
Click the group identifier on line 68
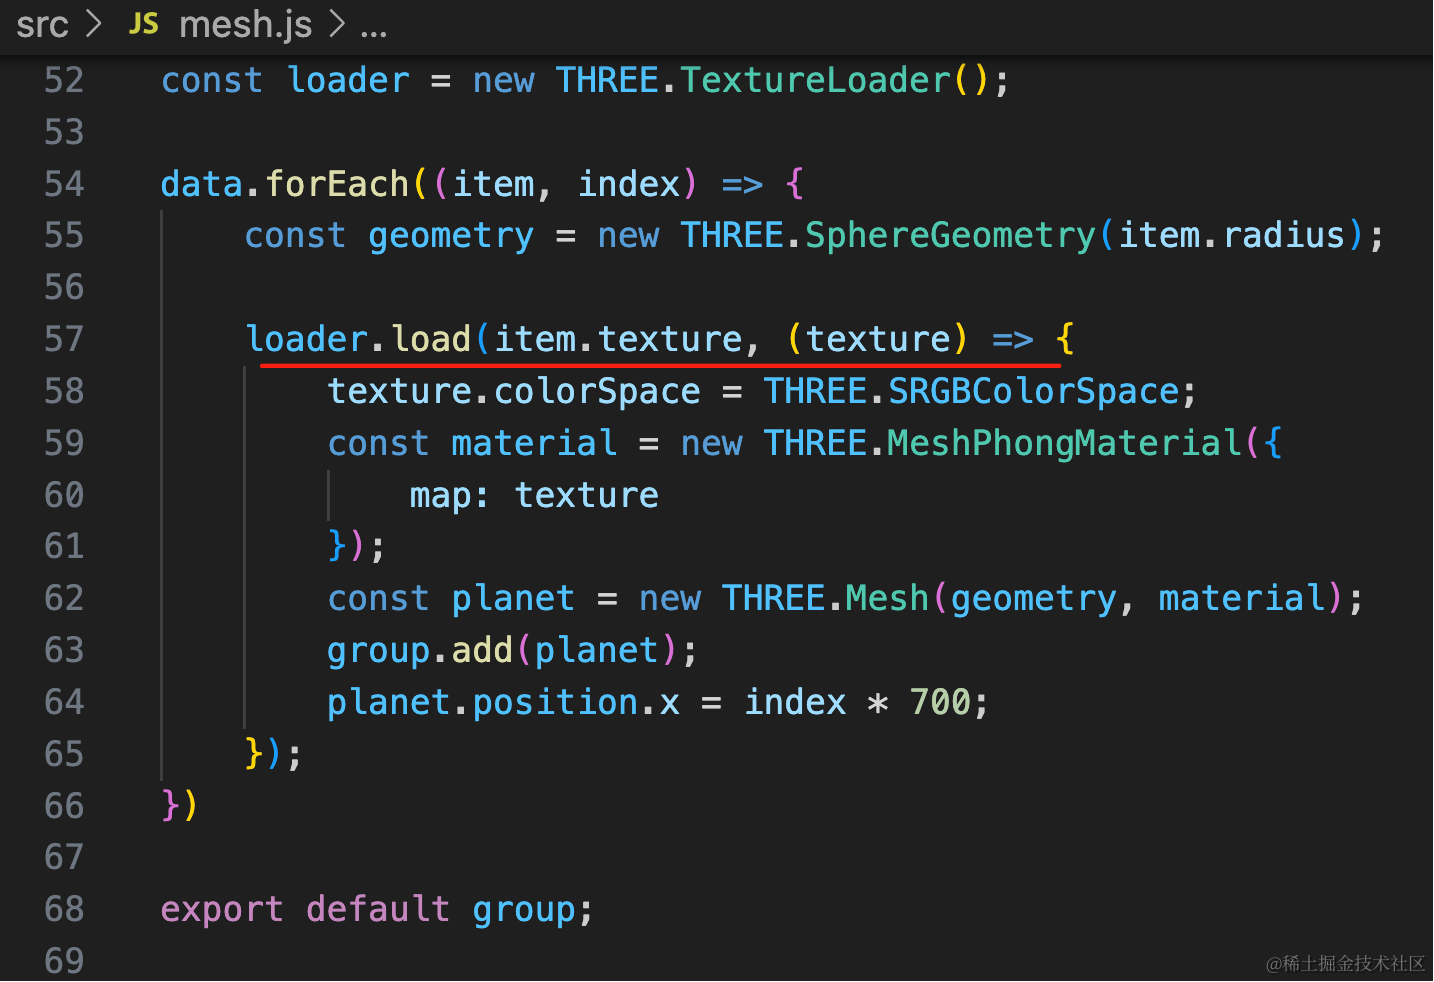(524, 909)
